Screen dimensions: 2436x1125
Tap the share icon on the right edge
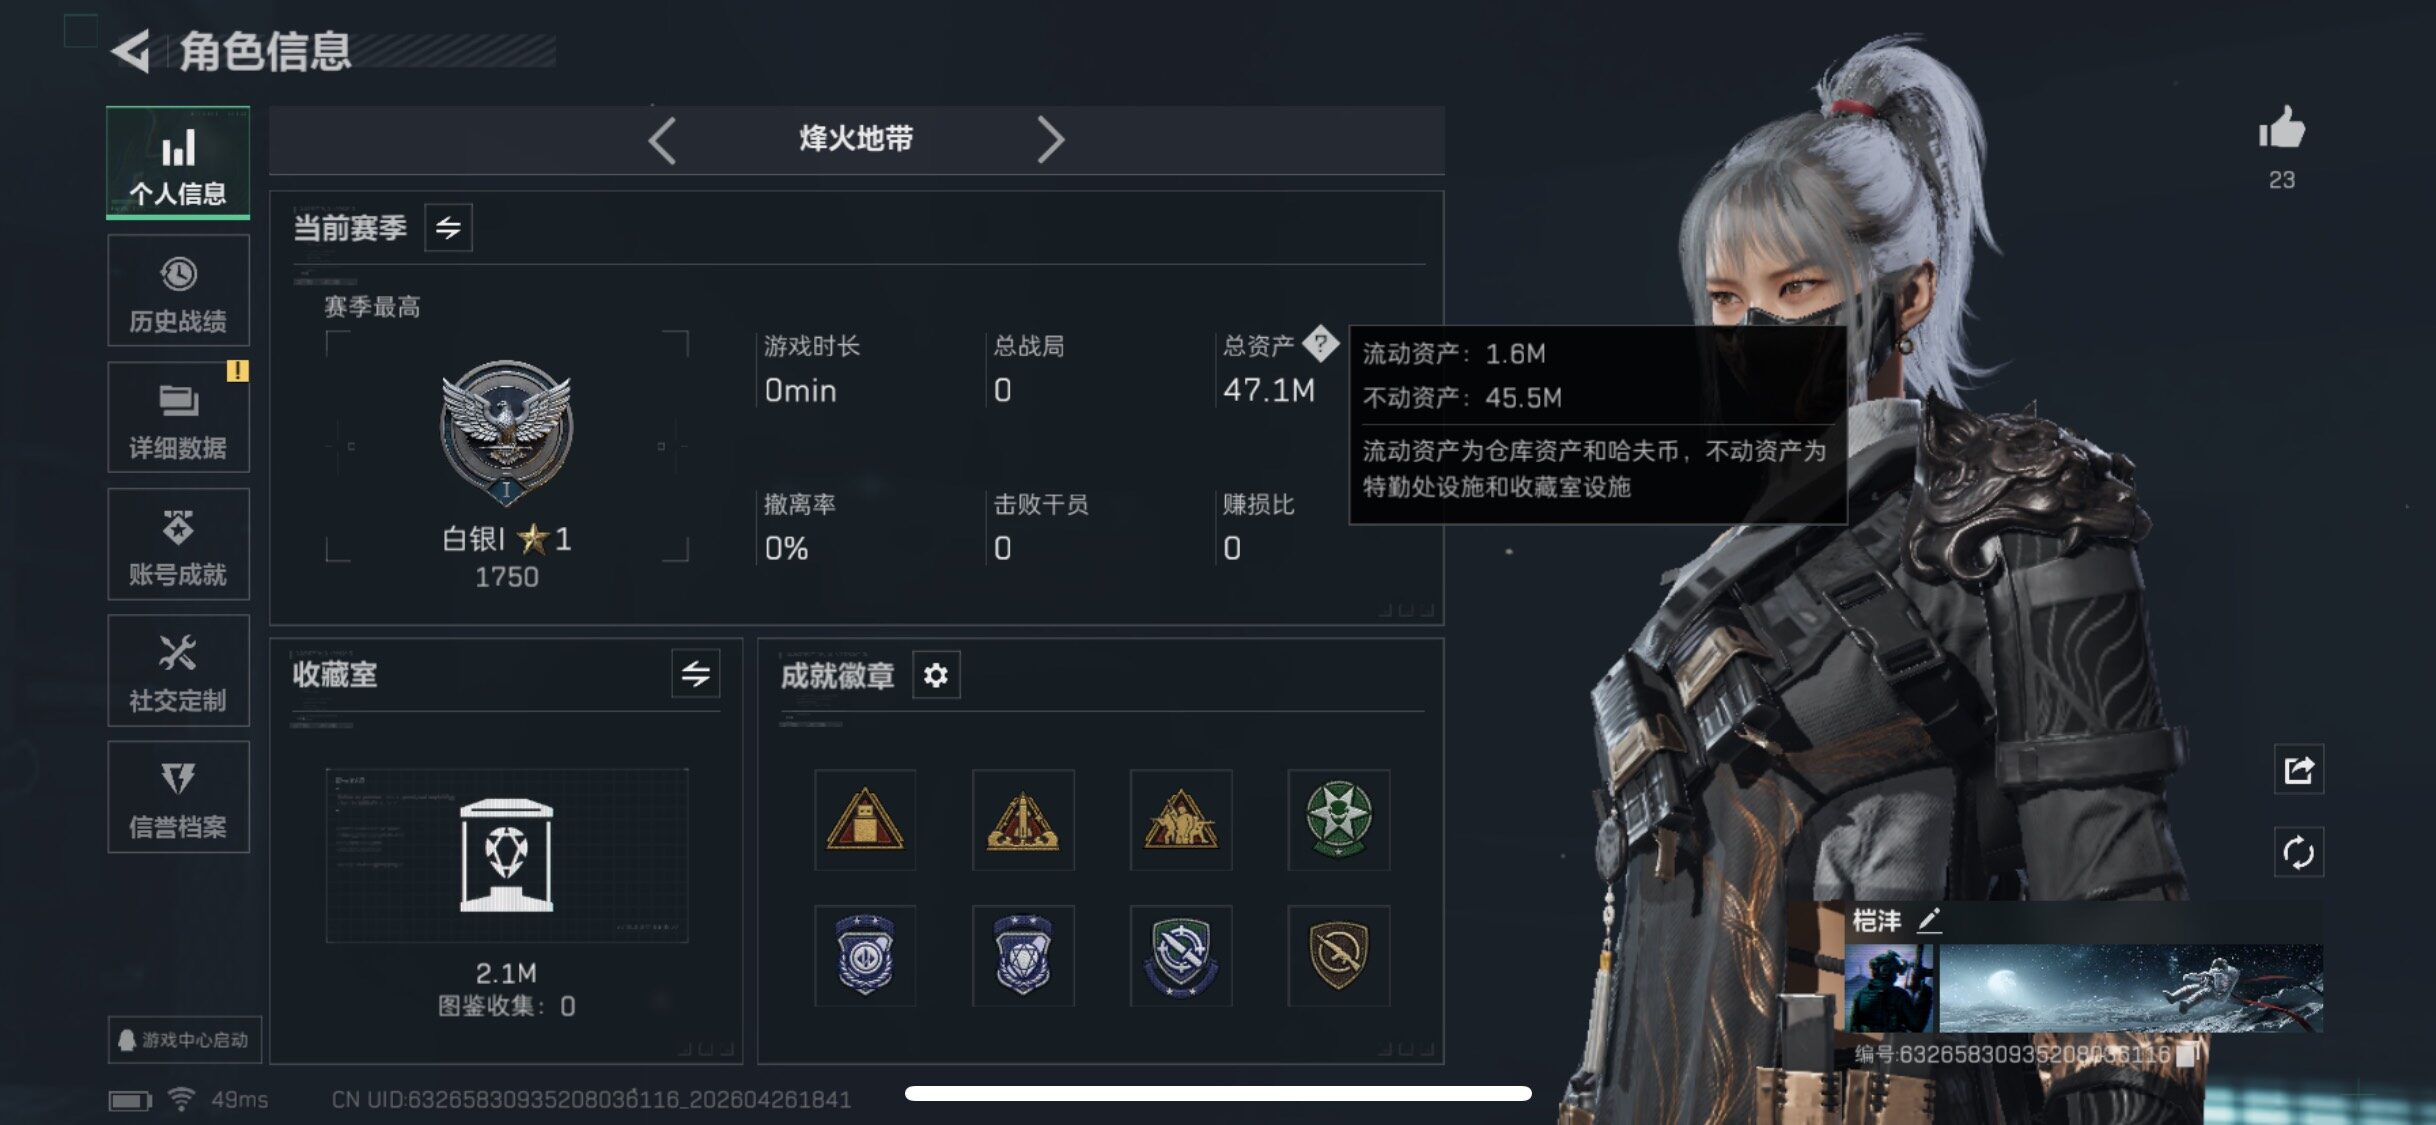[2298, 769]
